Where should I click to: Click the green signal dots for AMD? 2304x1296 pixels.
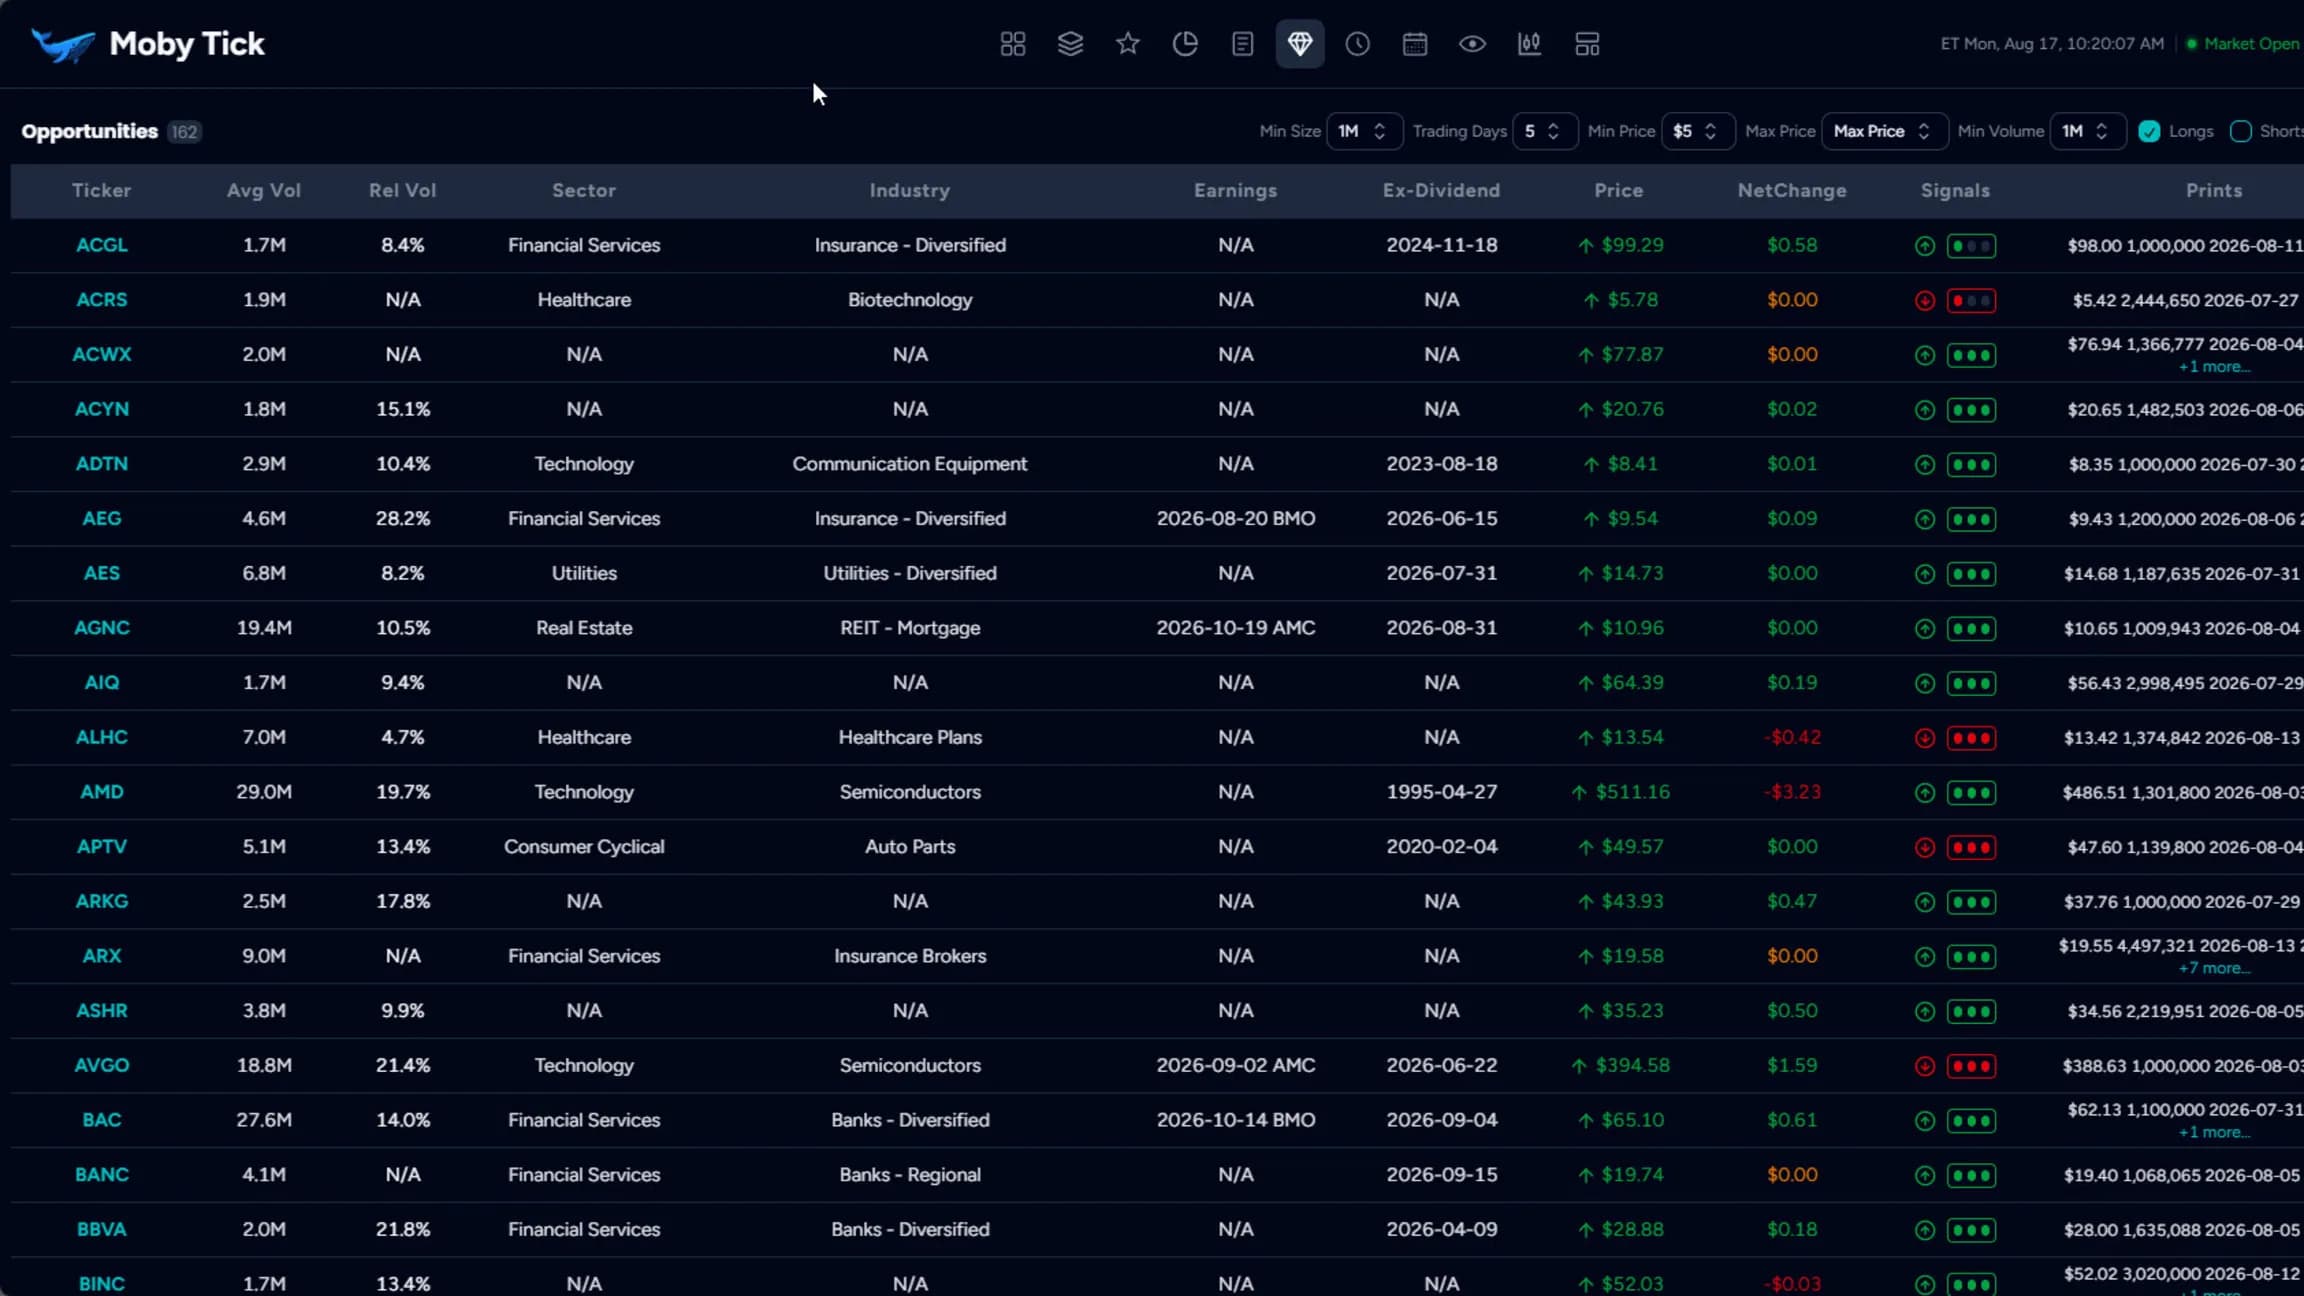1971,793
